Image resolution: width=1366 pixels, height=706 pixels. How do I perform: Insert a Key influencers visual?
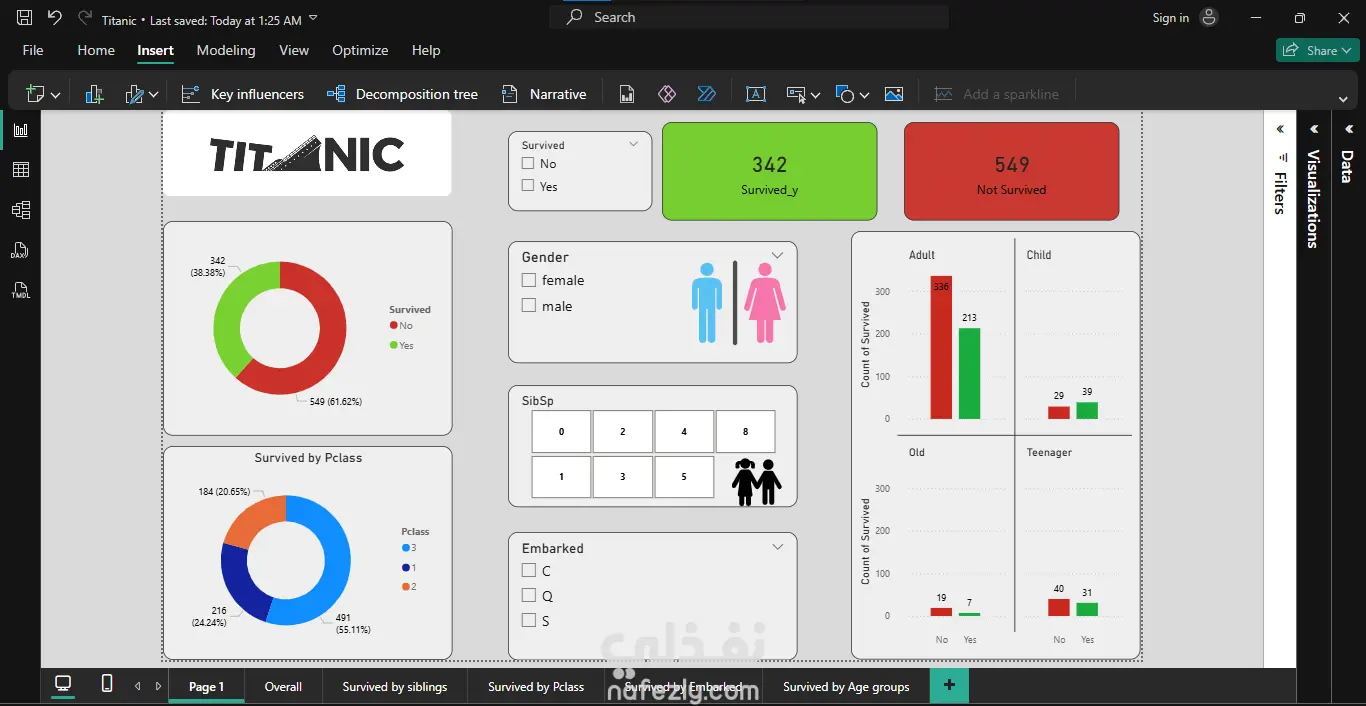click(x=242, y=94)
